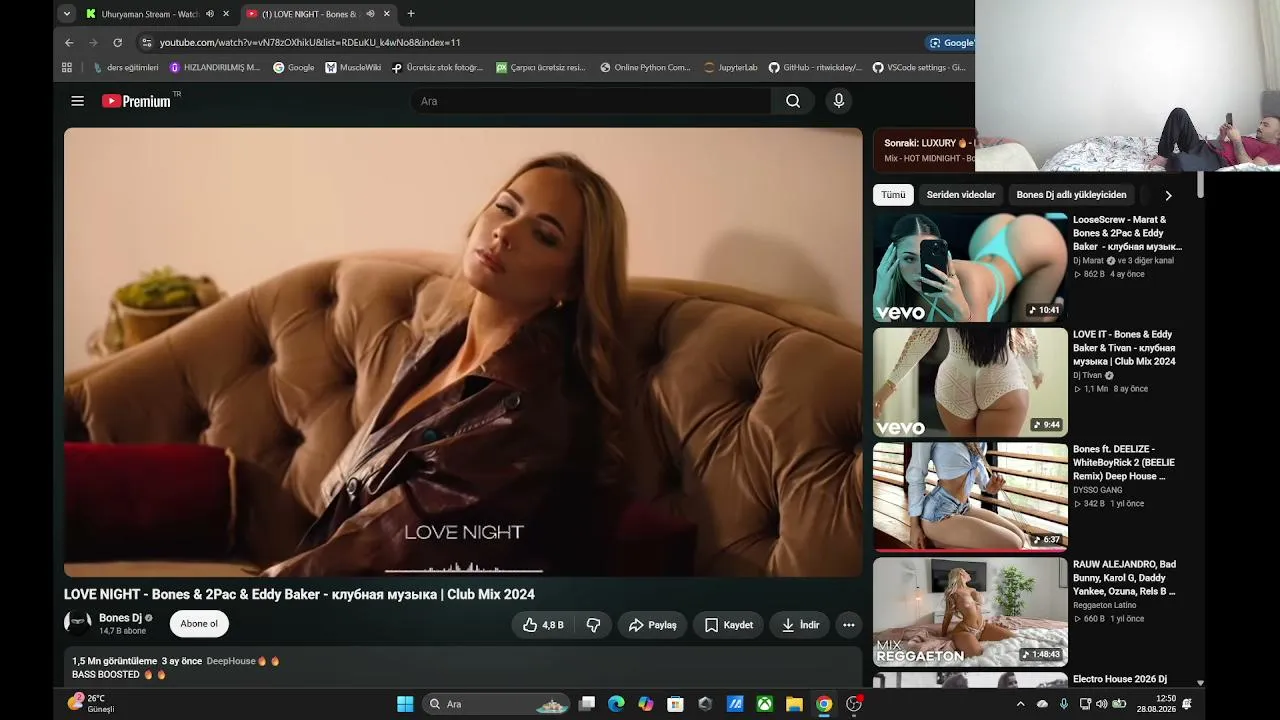Open the Google bookmark
Screen dimensions: 1280x720
pos(294,68)
